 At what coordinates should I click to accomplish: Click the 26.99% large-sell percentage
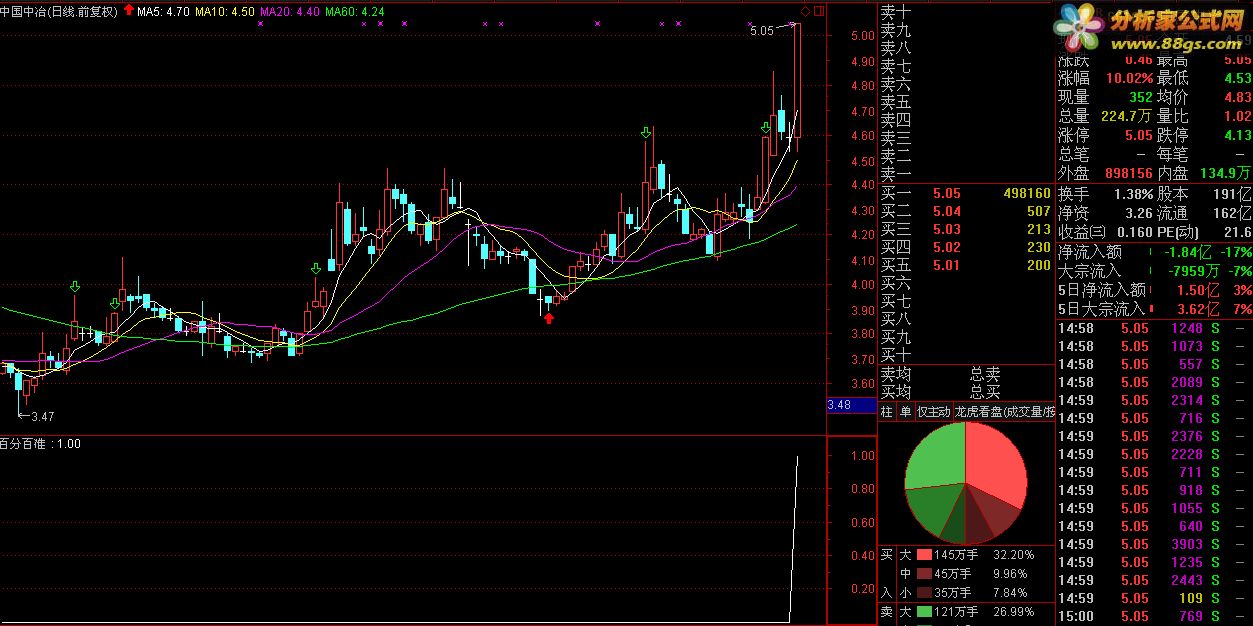coord(1013,610)
